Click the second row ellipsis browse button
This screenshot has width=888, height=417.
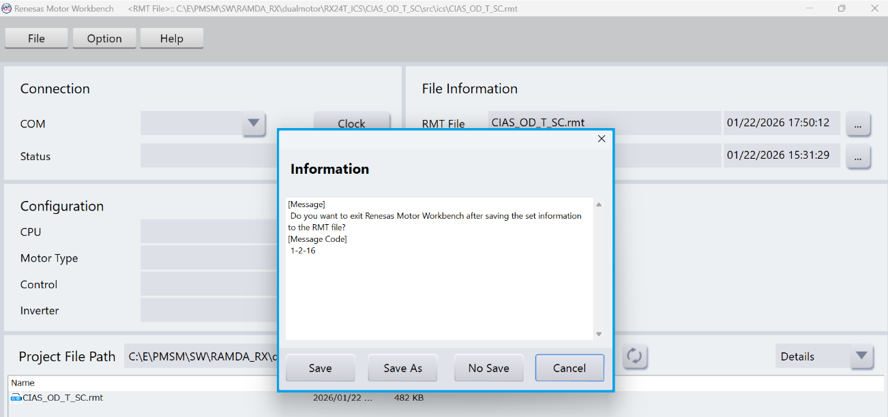(x=858, y=156)
